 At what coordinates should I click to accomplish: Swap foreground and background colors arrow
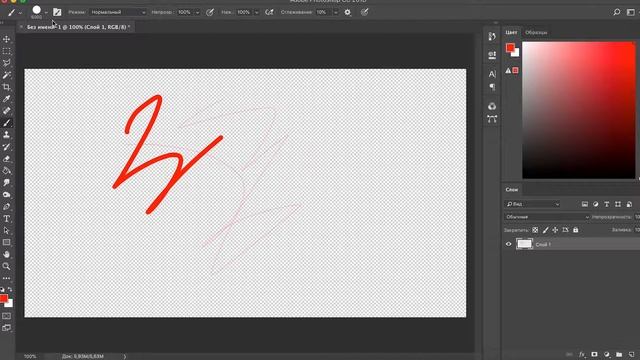tap(10, 289)
